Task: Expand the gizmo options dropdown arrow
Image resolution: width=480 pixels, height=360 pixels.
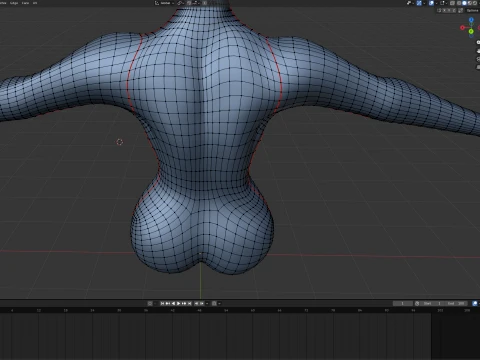Action: [424, 3]
